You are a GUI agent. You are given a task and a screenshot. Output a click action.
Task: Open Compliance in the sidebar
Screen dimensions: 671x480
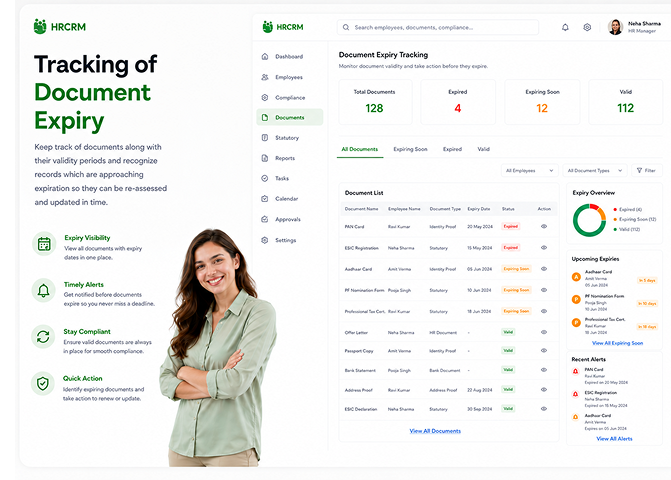(290, 98)
